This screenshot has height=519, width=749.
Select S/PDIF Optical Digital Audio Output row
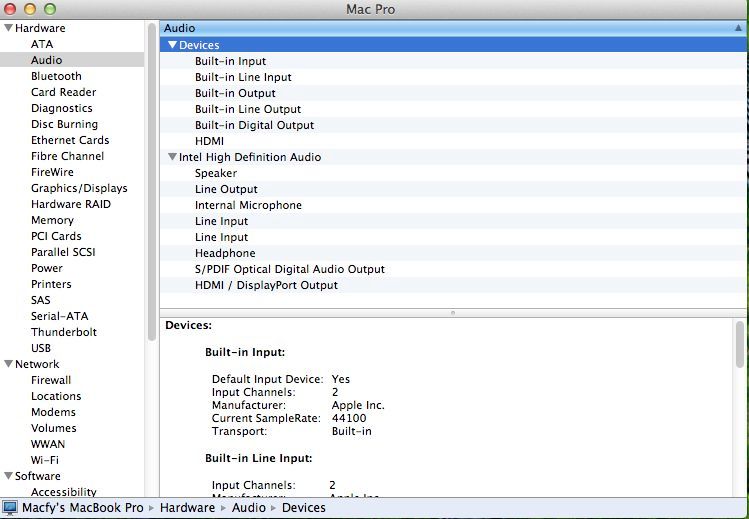click(x=453, y=269)
